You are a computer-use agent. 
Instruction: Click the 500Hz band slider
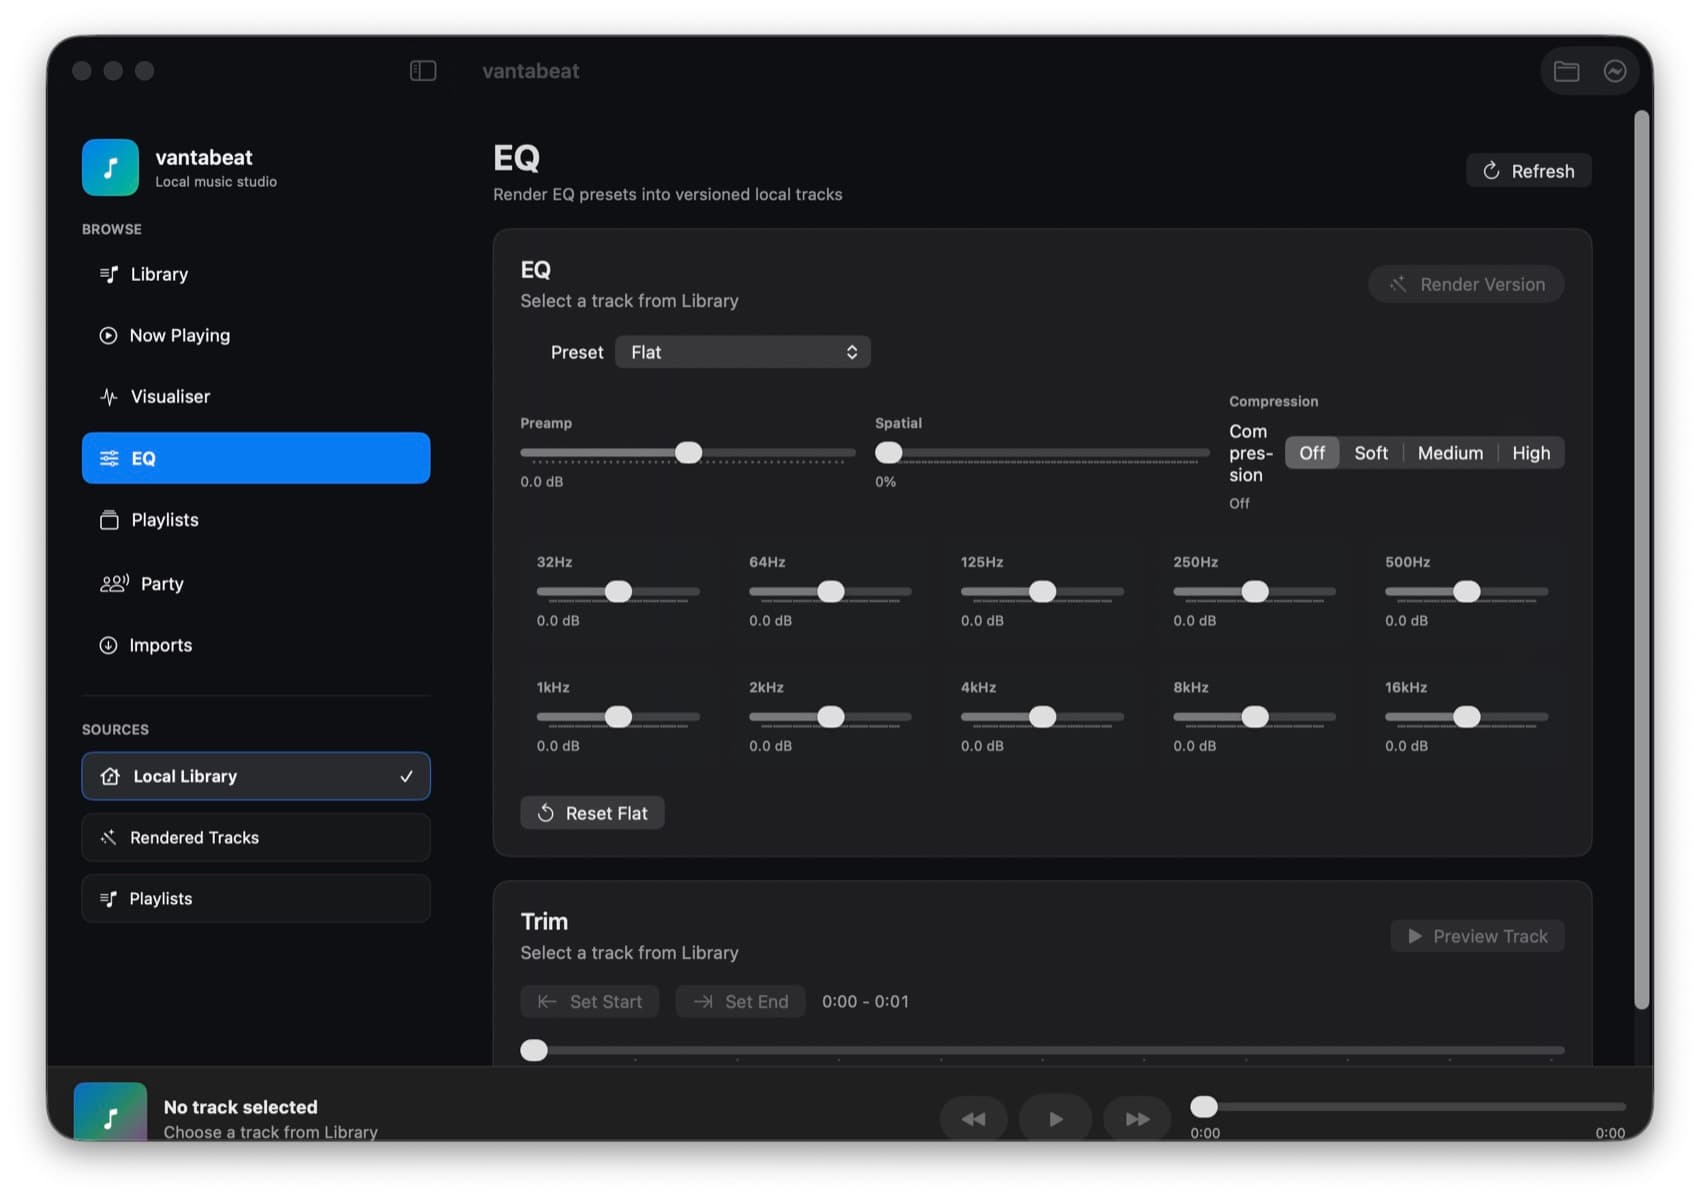pos(1466,591)
